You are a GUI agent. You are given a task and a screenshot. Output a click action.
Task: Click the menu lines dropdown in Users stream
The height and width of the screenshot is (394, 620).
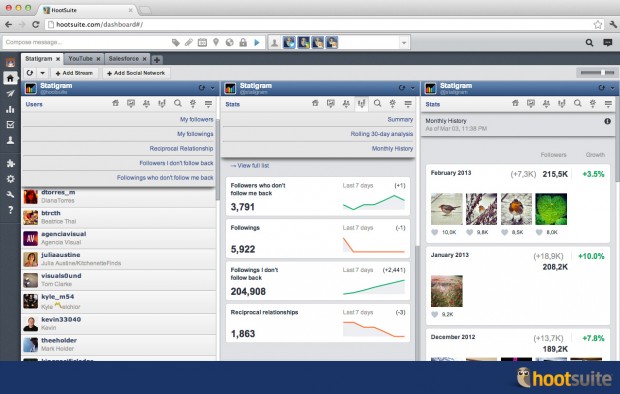(x=208, y=104)
